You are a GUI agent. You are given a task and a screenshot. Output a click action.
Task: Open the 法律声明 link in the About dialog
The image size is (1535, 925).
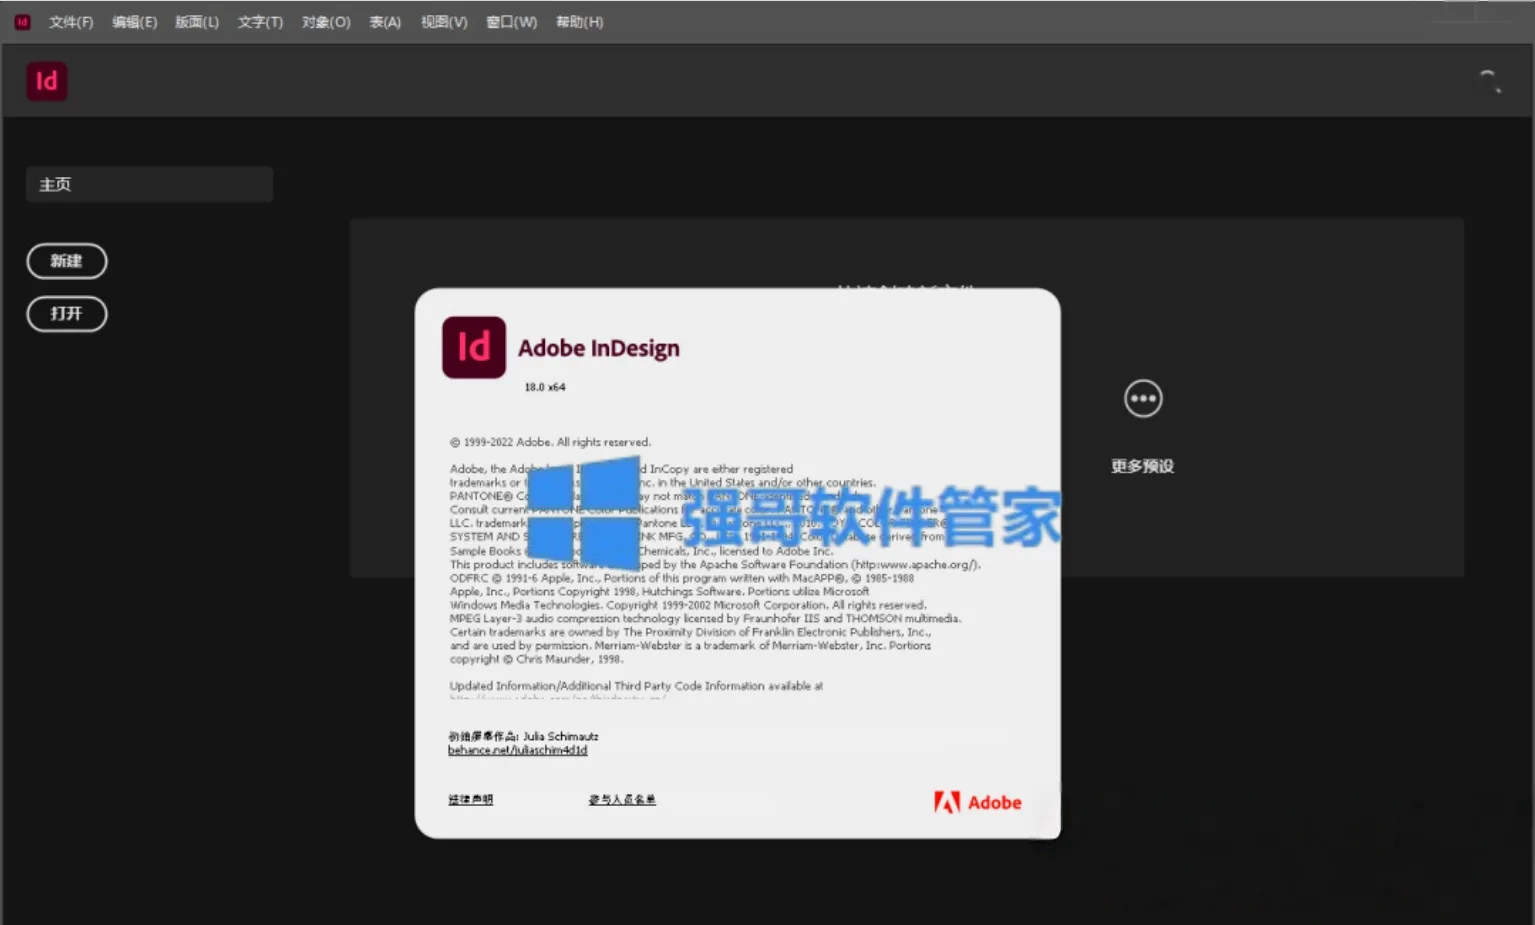point(471,799)
